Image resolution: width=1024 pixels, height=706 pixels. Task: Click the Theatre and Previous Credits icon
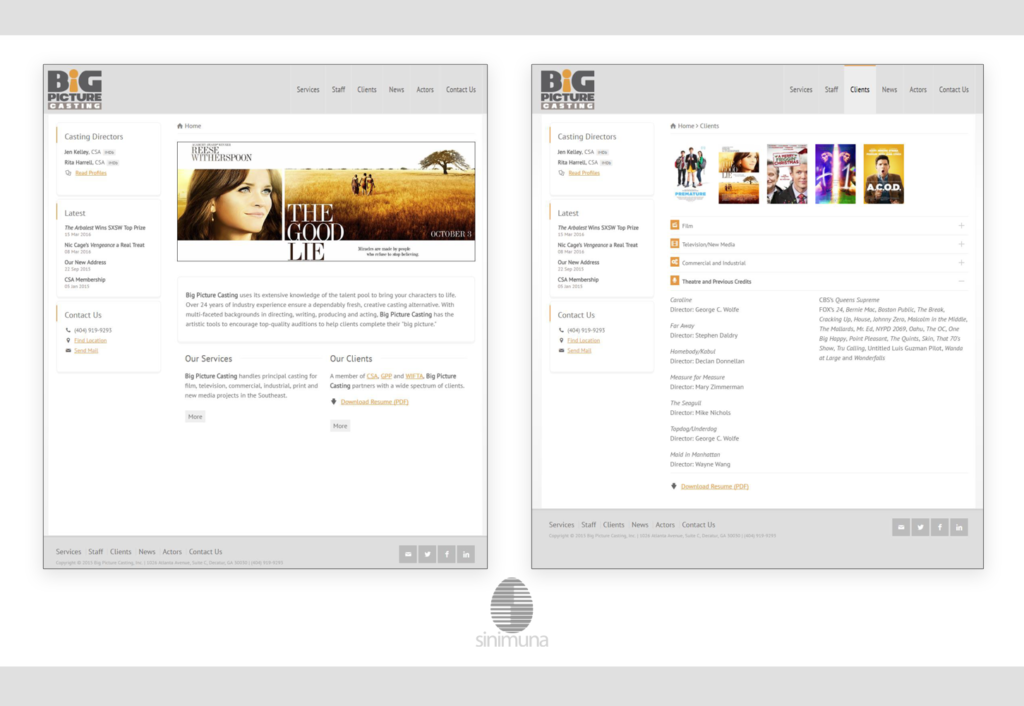[675, 281]
